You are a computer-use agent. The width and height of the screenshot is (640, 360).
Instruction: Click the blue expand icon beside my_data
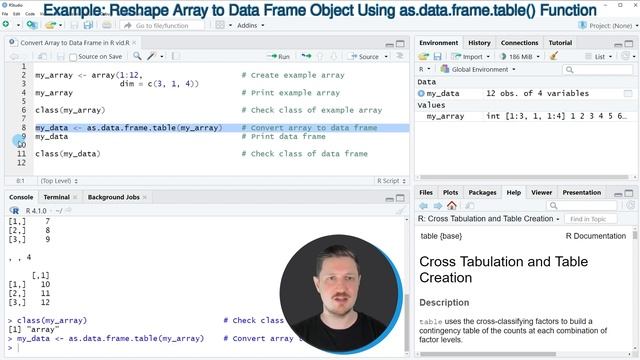click(421, 93)
